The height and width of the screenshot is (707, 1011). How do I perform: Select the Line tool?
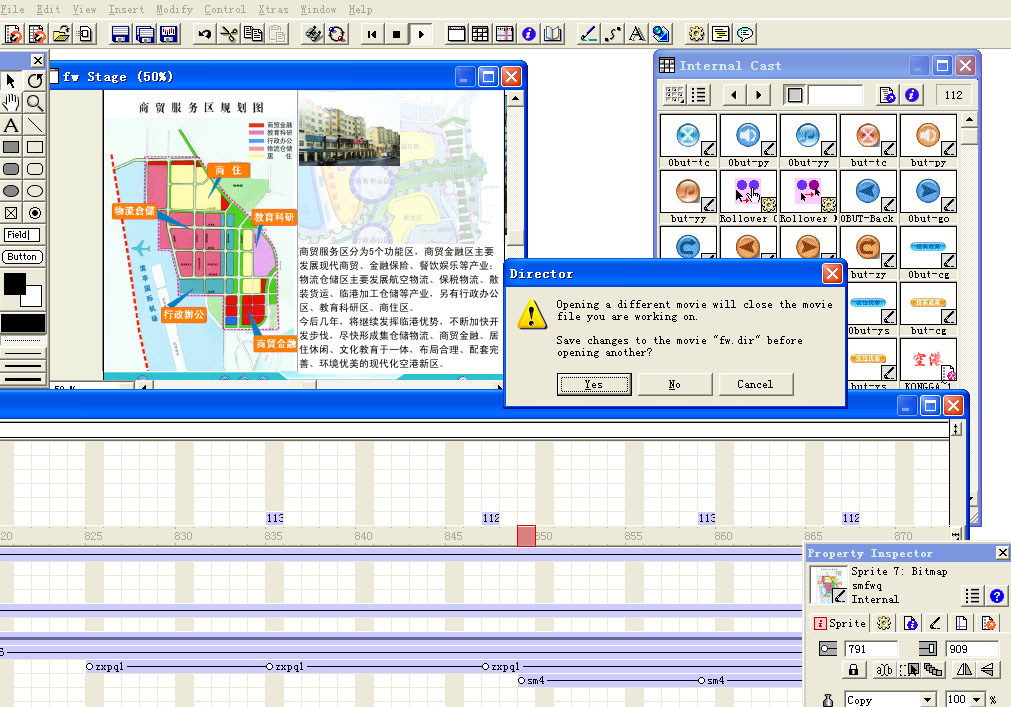(35, 125)
